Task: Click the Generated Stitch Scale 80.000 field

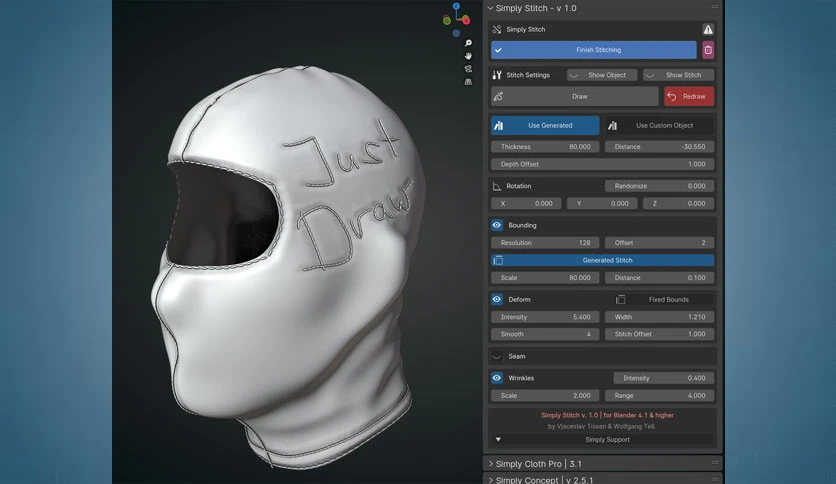Action: [x=545, y=278]
